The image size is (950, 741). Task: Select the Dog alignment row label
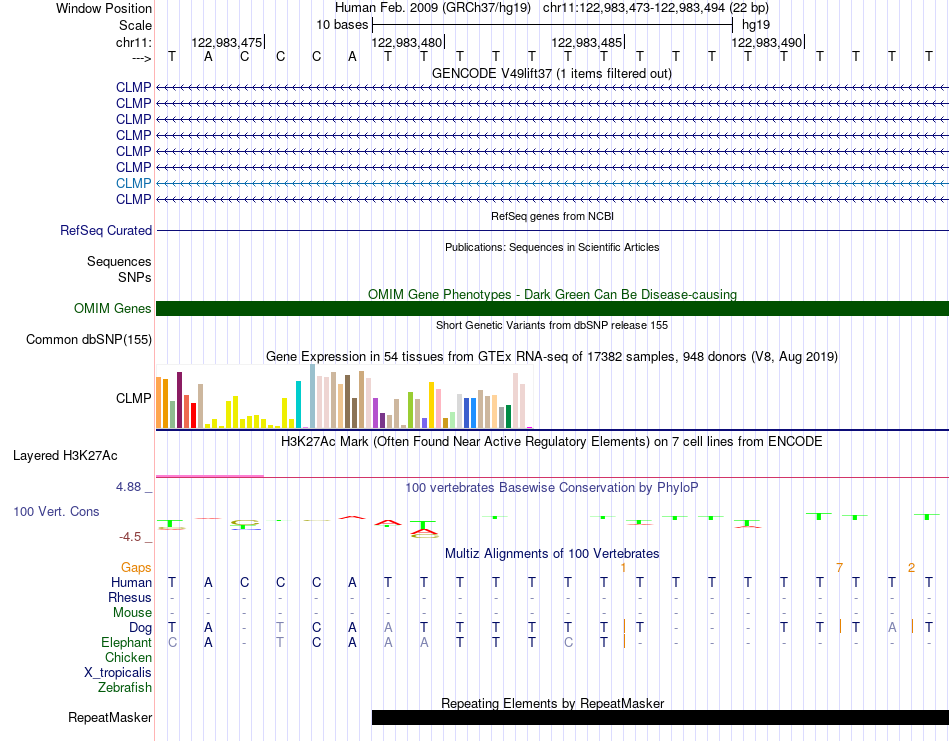[140, 628]
